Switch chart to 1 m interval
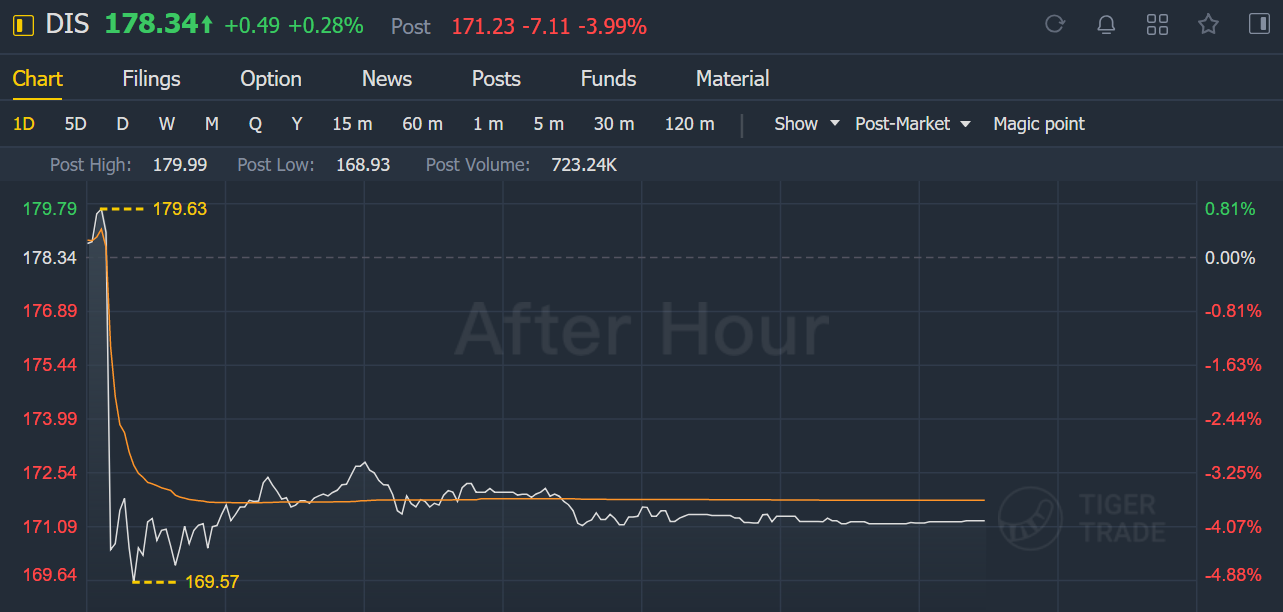Viewport: 1283px width, 612px height. click(488, 124)
